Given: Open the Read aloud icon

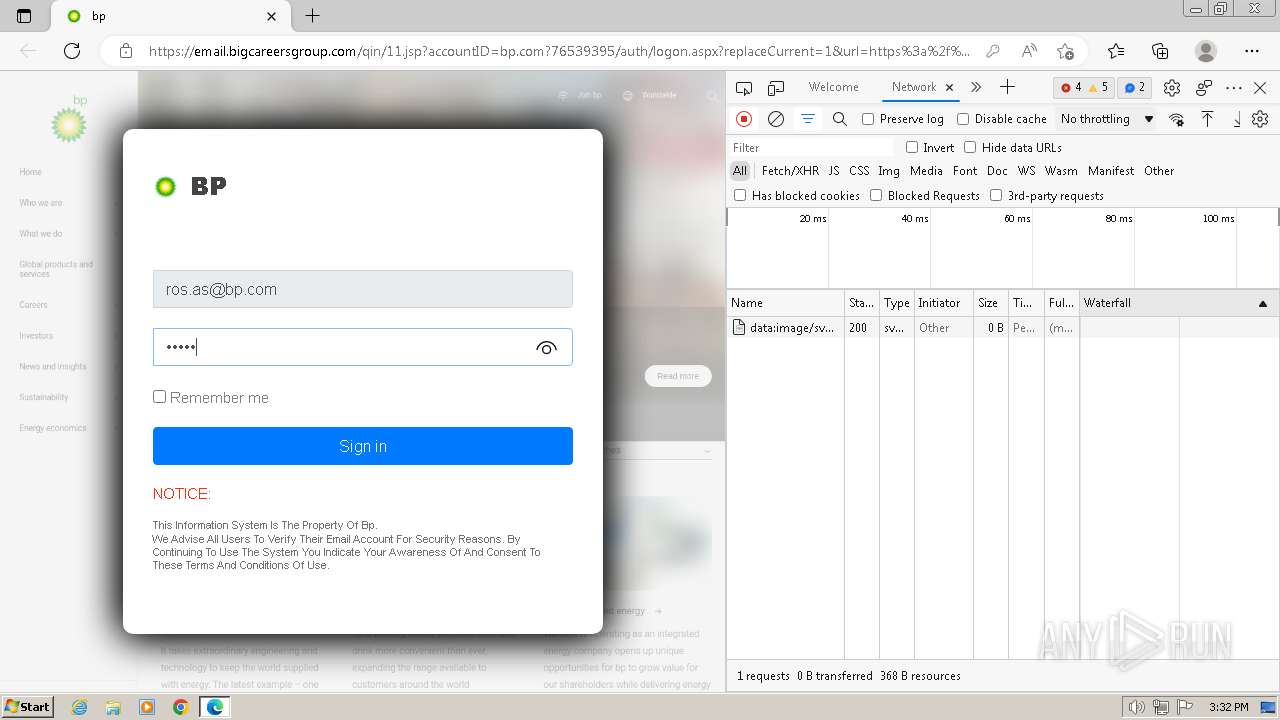Looking at the screenshot, I should (x=1029, y=51).
